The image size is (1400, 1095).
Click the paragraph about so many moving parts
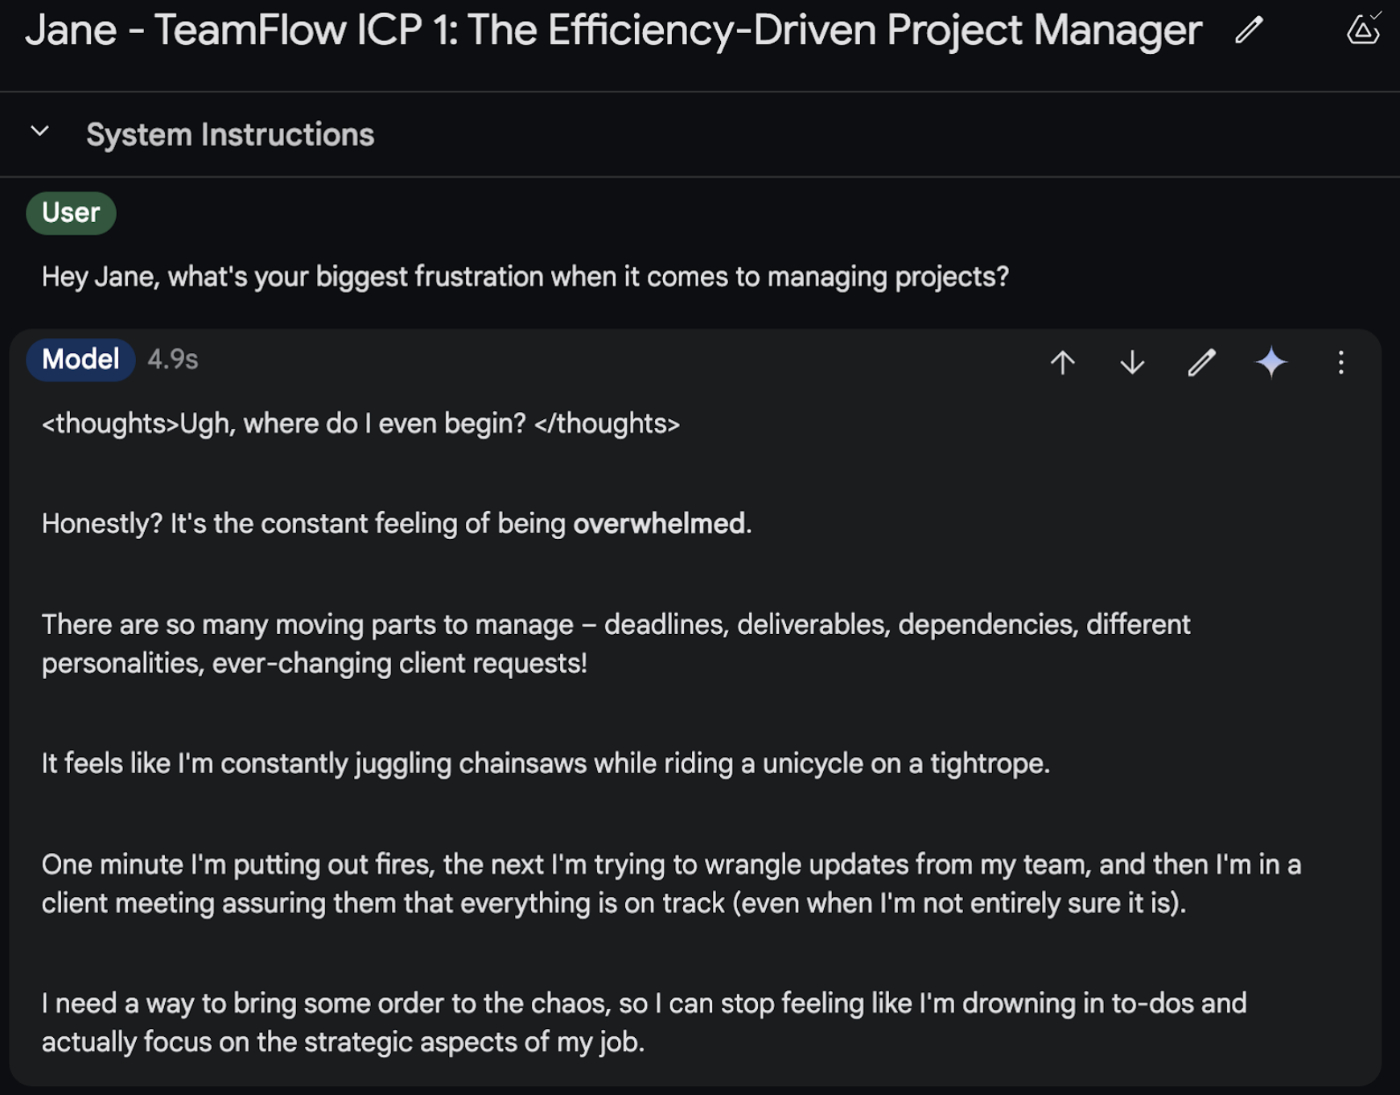click(x=615, y=643)
